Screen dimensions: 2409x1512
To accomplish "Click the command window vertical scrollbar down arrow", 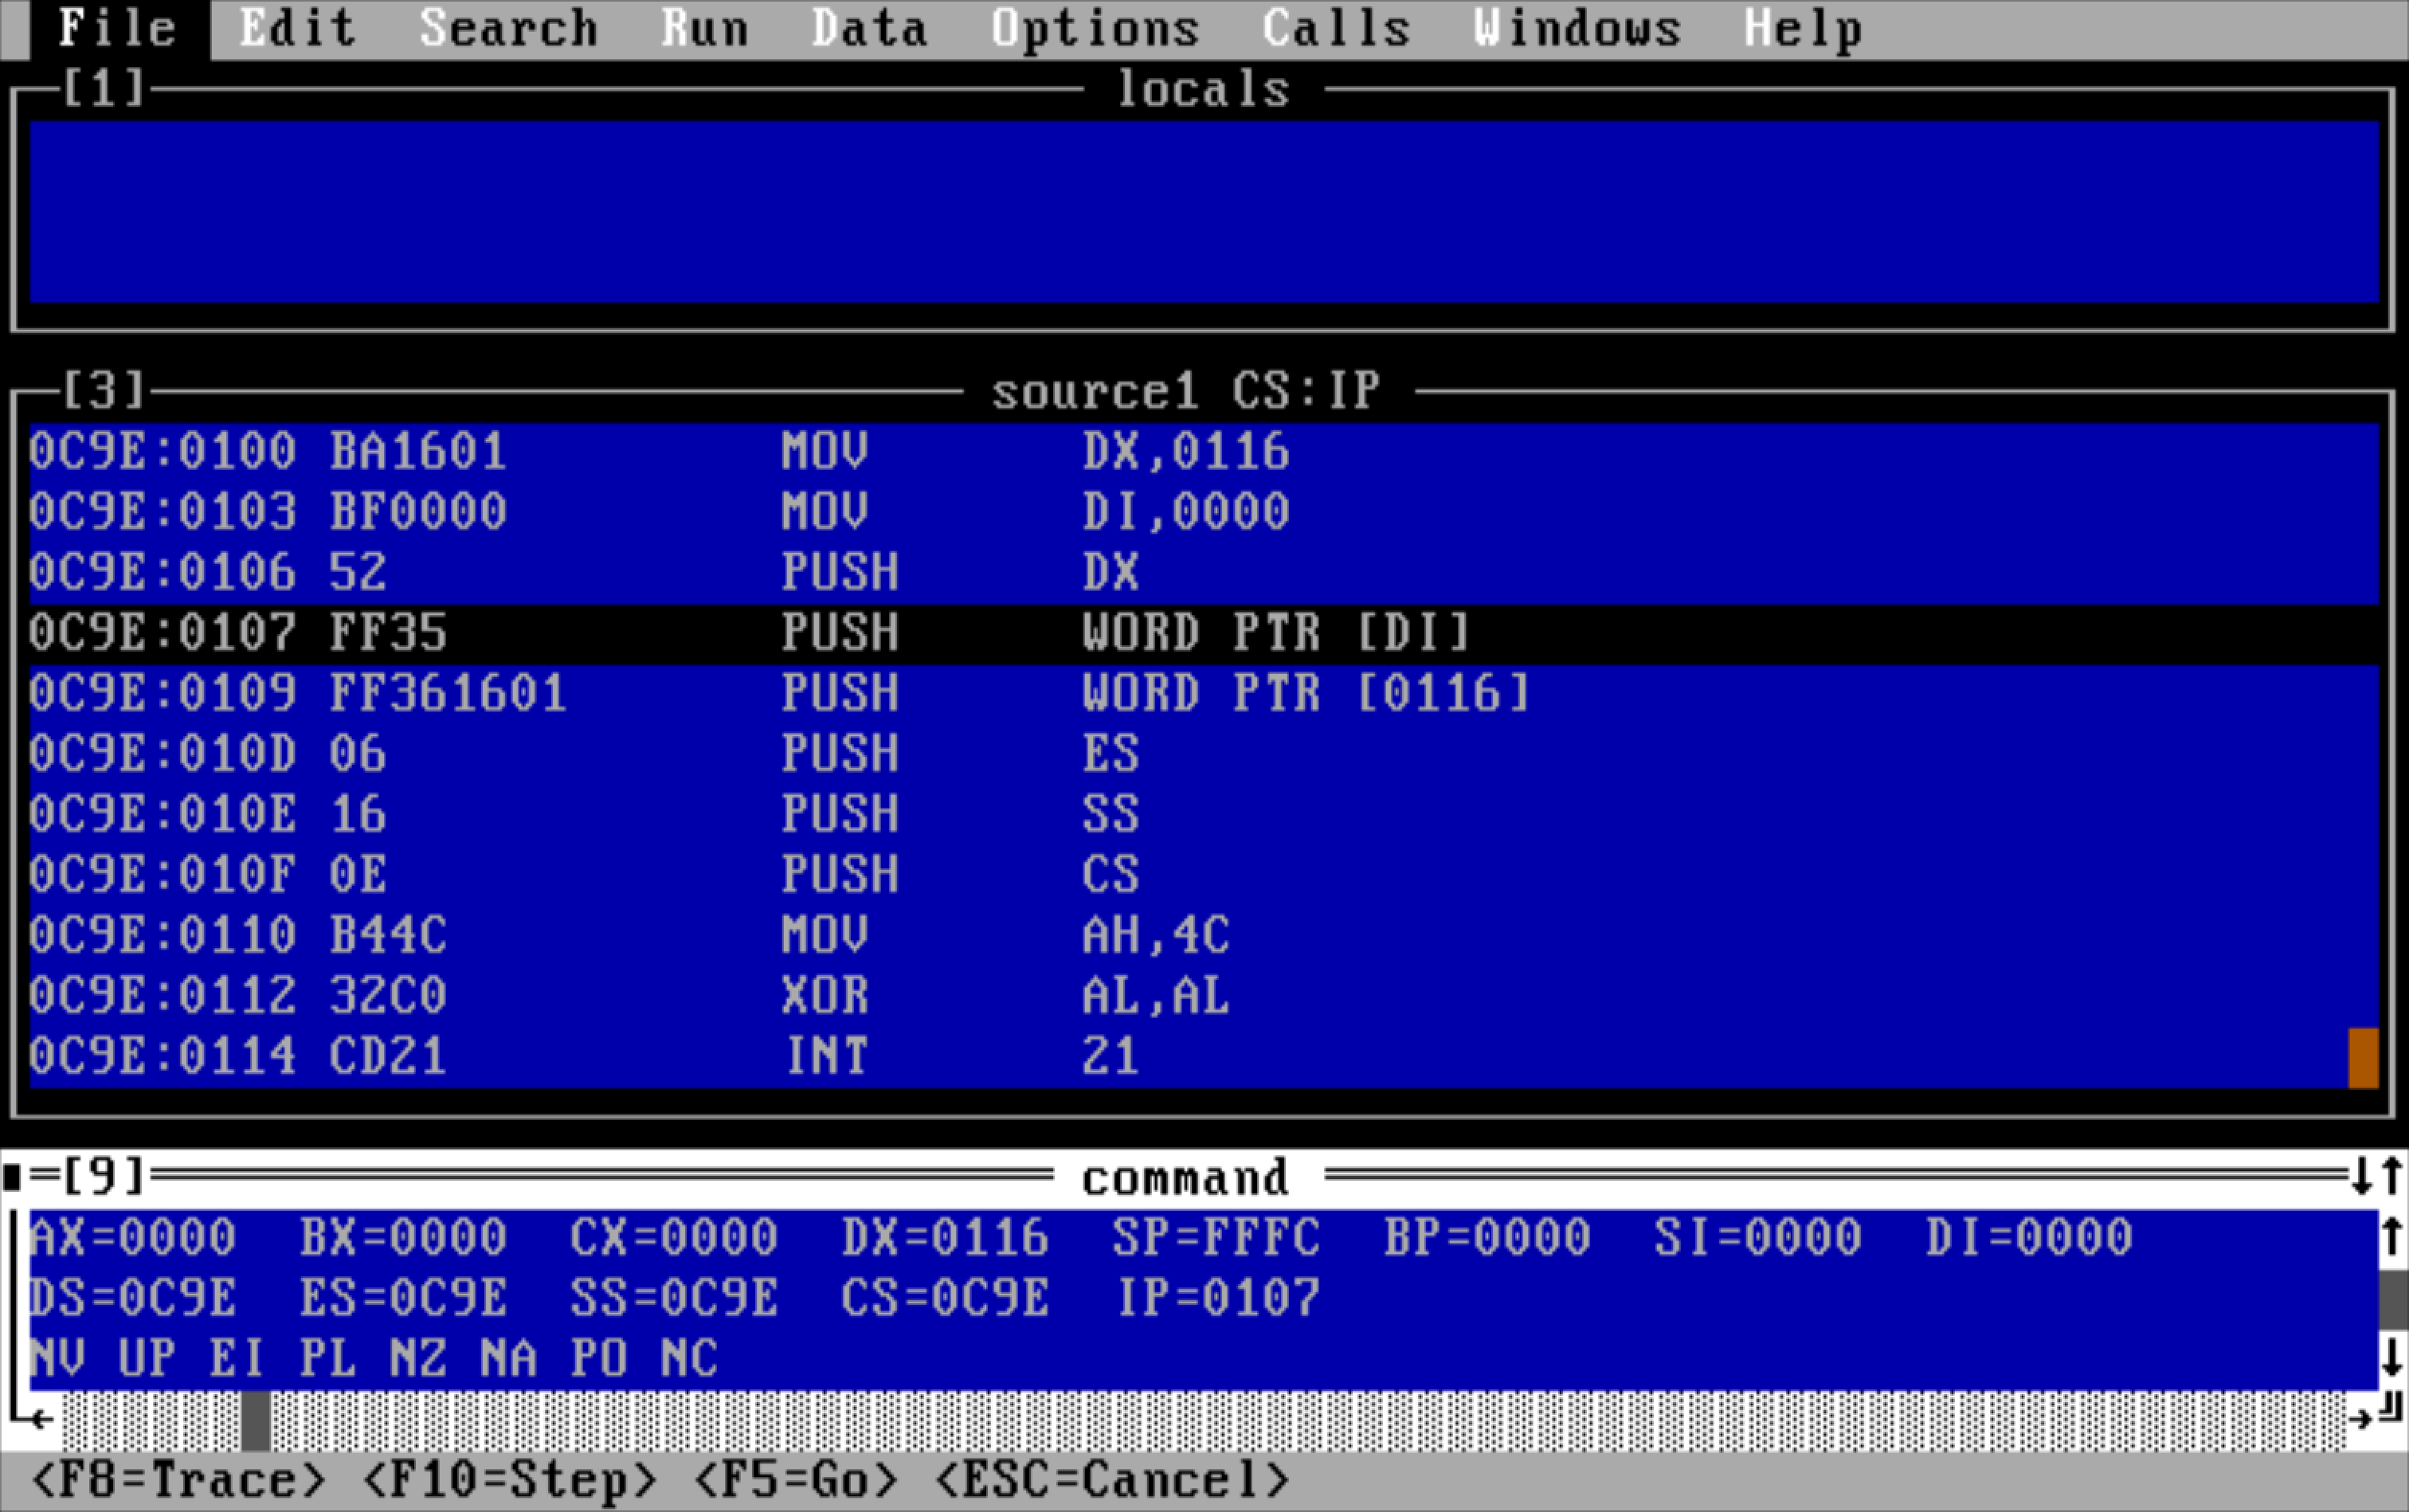I will [x=2392, y=1358].
